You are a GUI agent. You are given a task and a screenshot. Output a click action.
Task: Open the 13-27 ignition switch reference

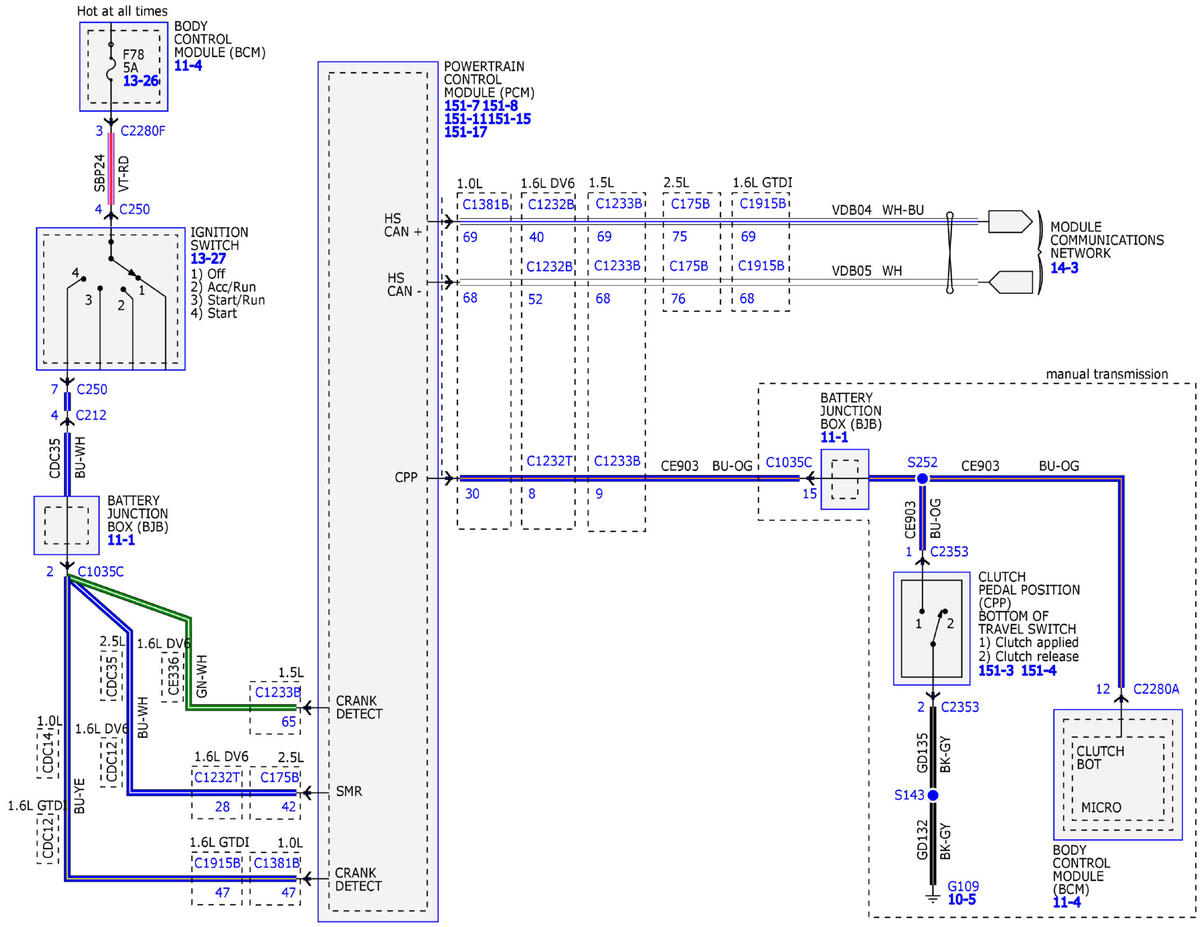point(208,257)
